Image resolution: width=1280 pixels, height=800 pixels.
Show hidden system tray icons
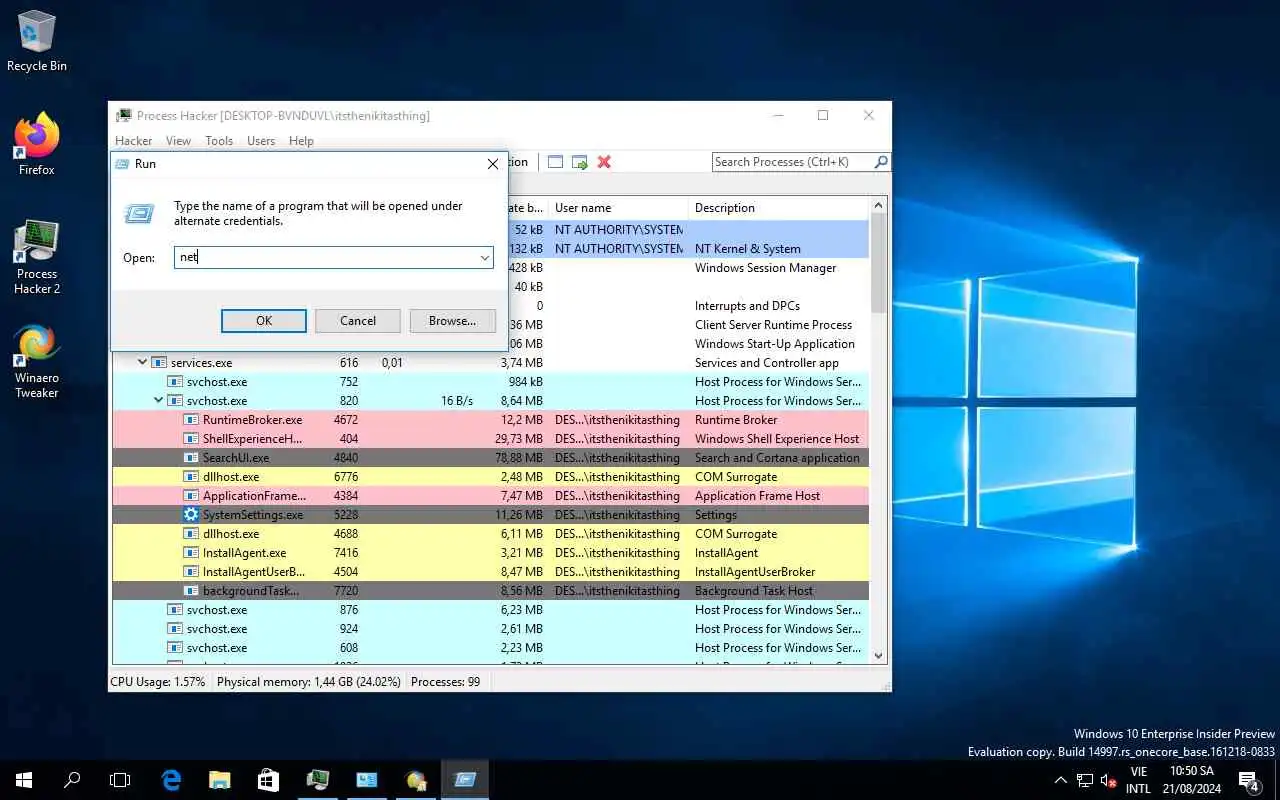(1061, 780)
